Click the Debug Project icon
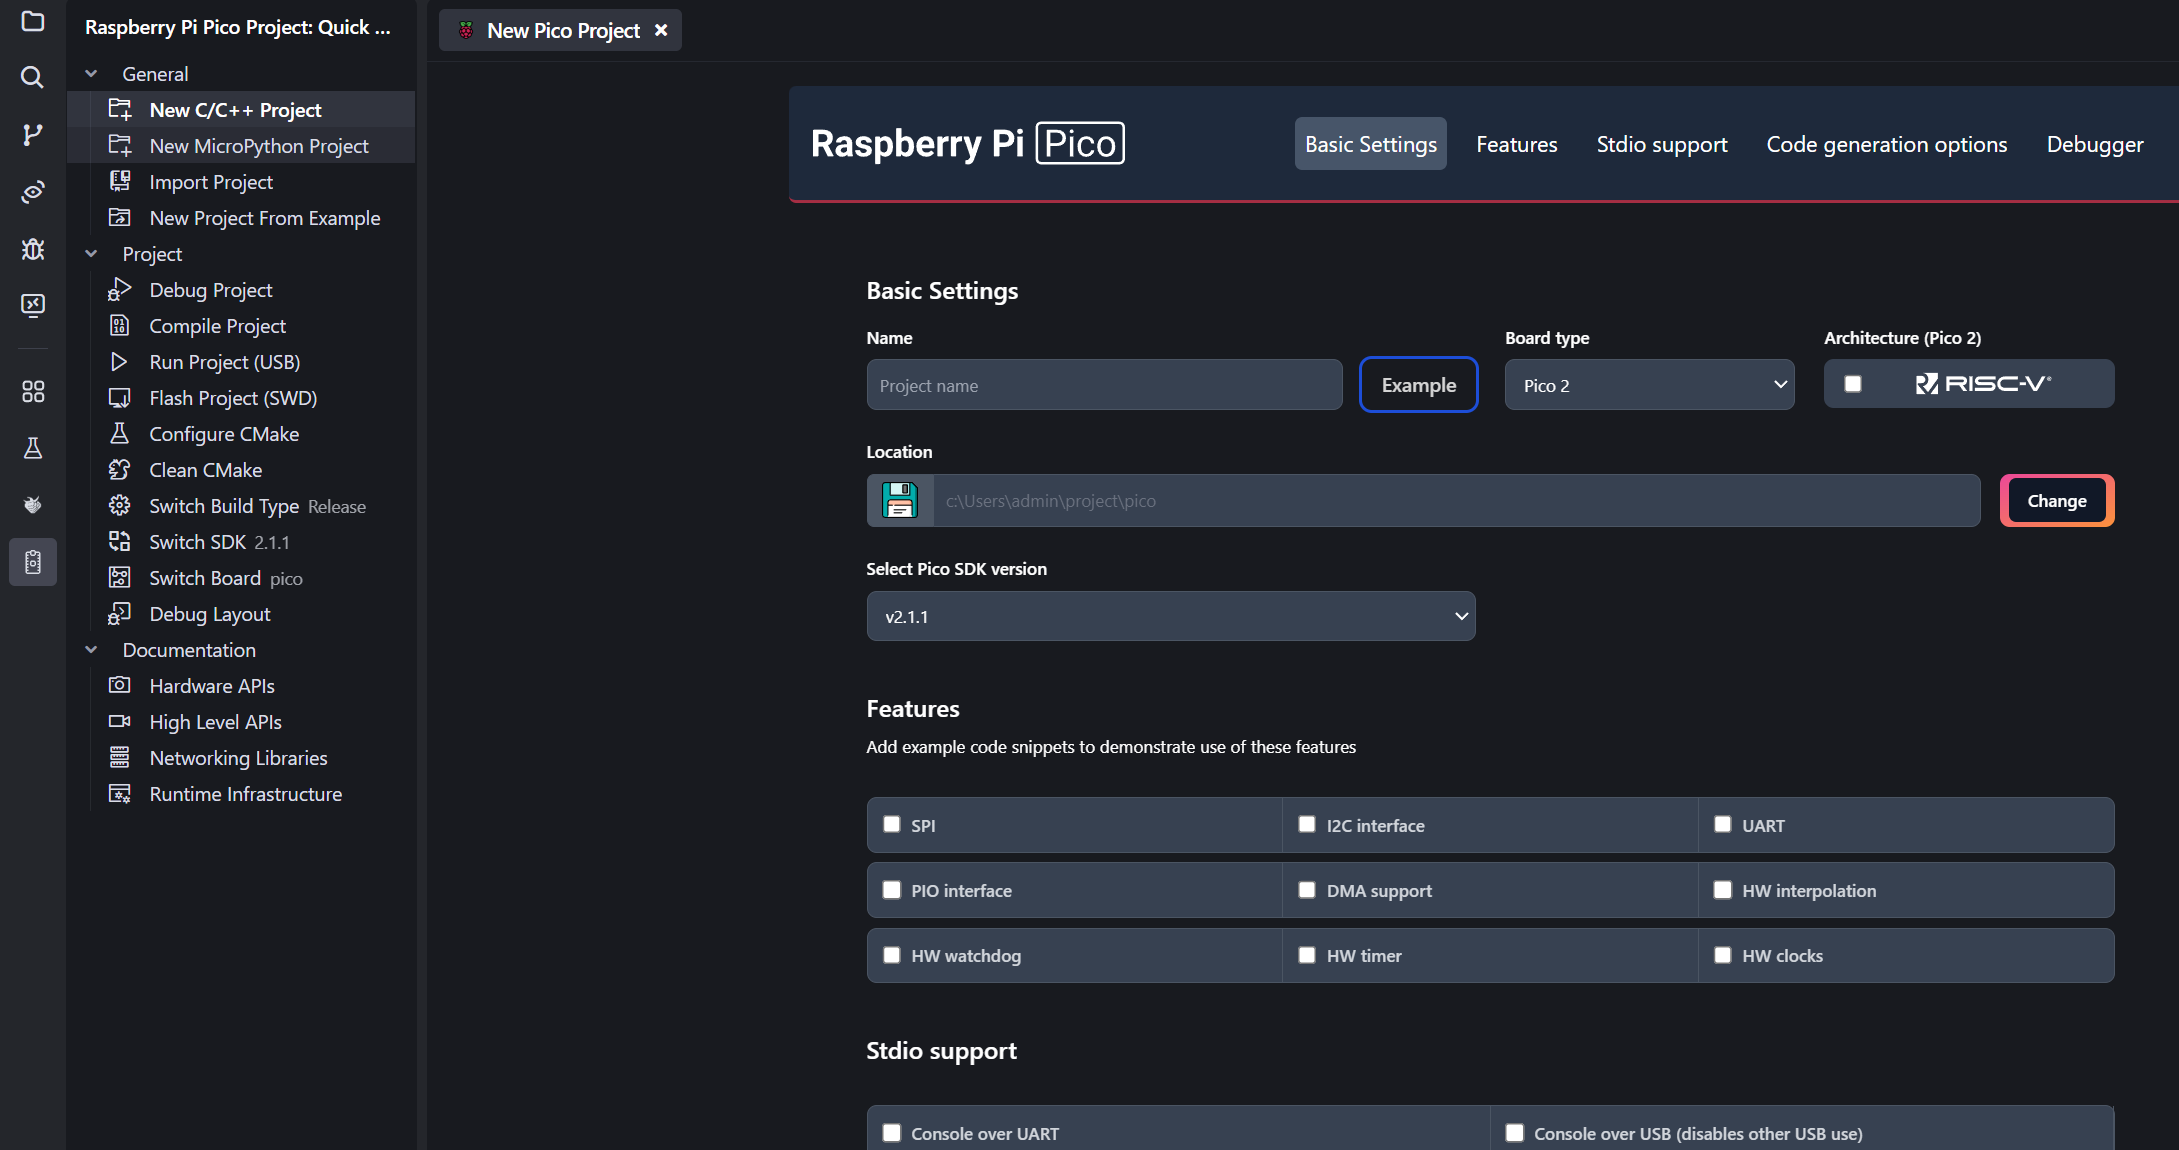The image size is (2179, 1150). (120, 289)
